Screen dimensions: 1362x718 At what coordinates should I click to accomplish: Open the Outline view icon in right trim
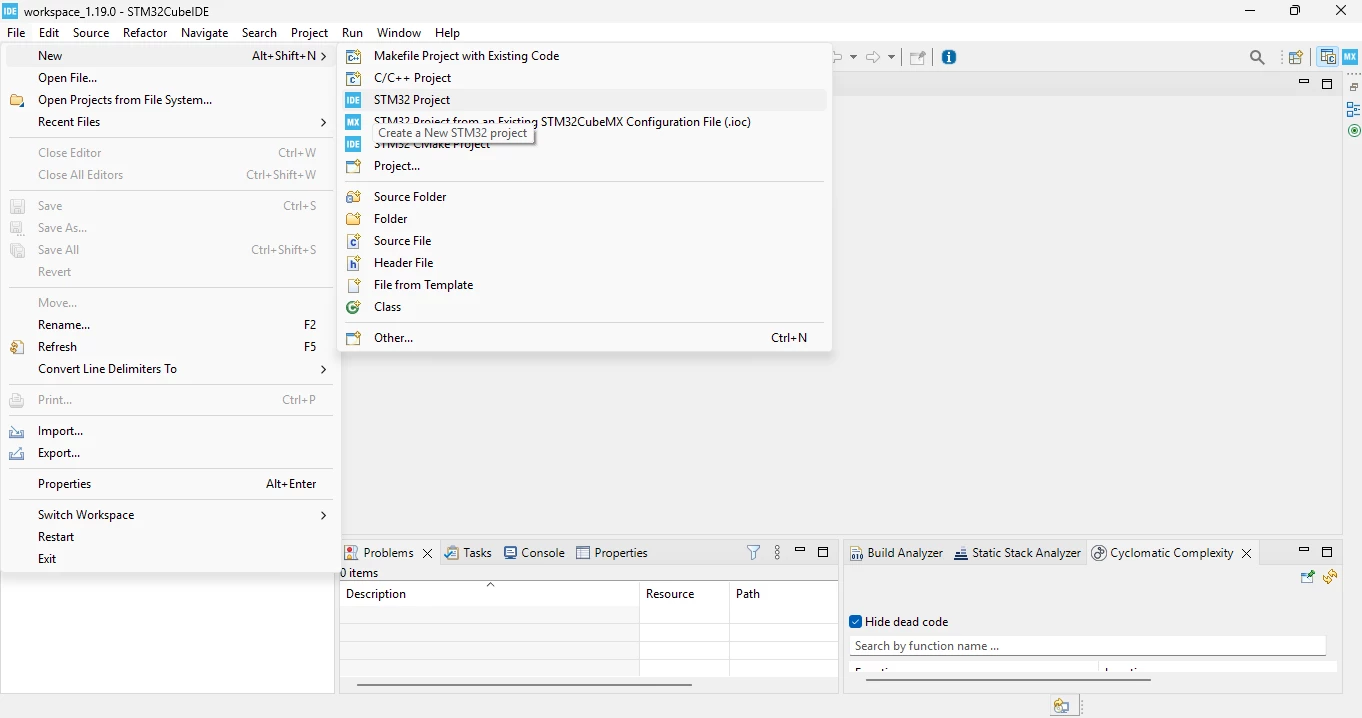tap(1354, 109)
